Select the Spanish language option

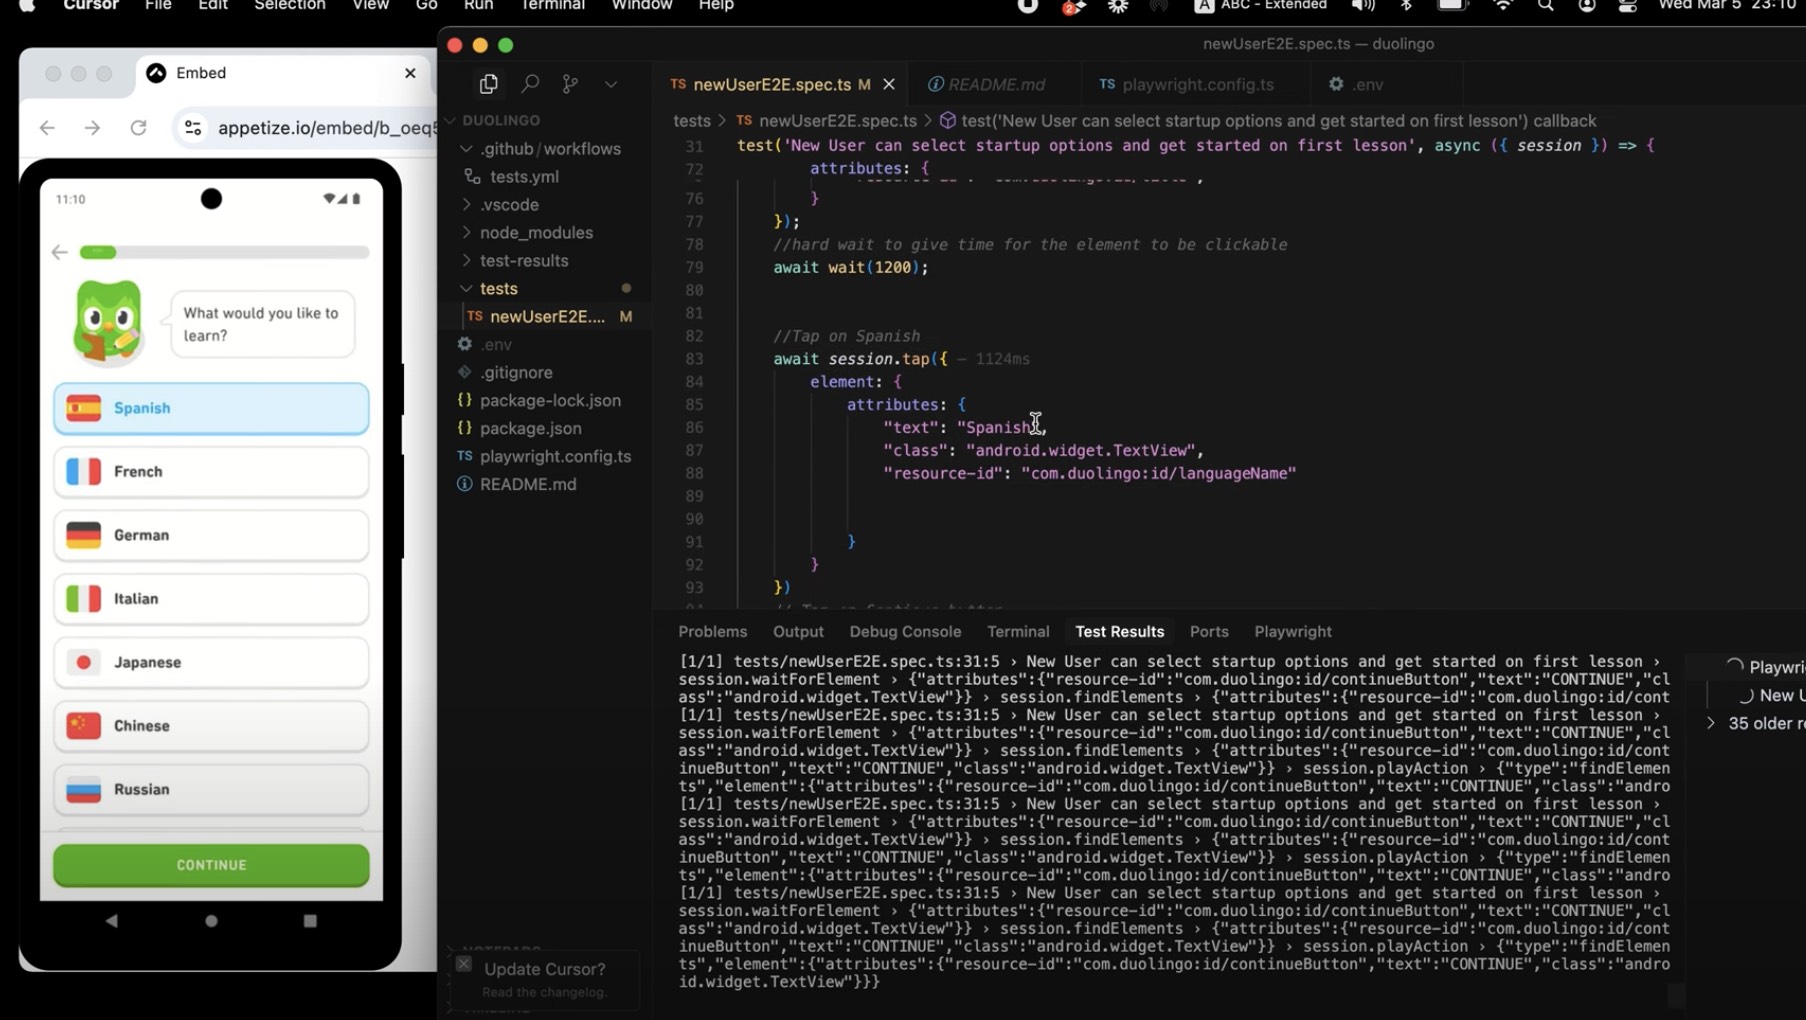211,408
